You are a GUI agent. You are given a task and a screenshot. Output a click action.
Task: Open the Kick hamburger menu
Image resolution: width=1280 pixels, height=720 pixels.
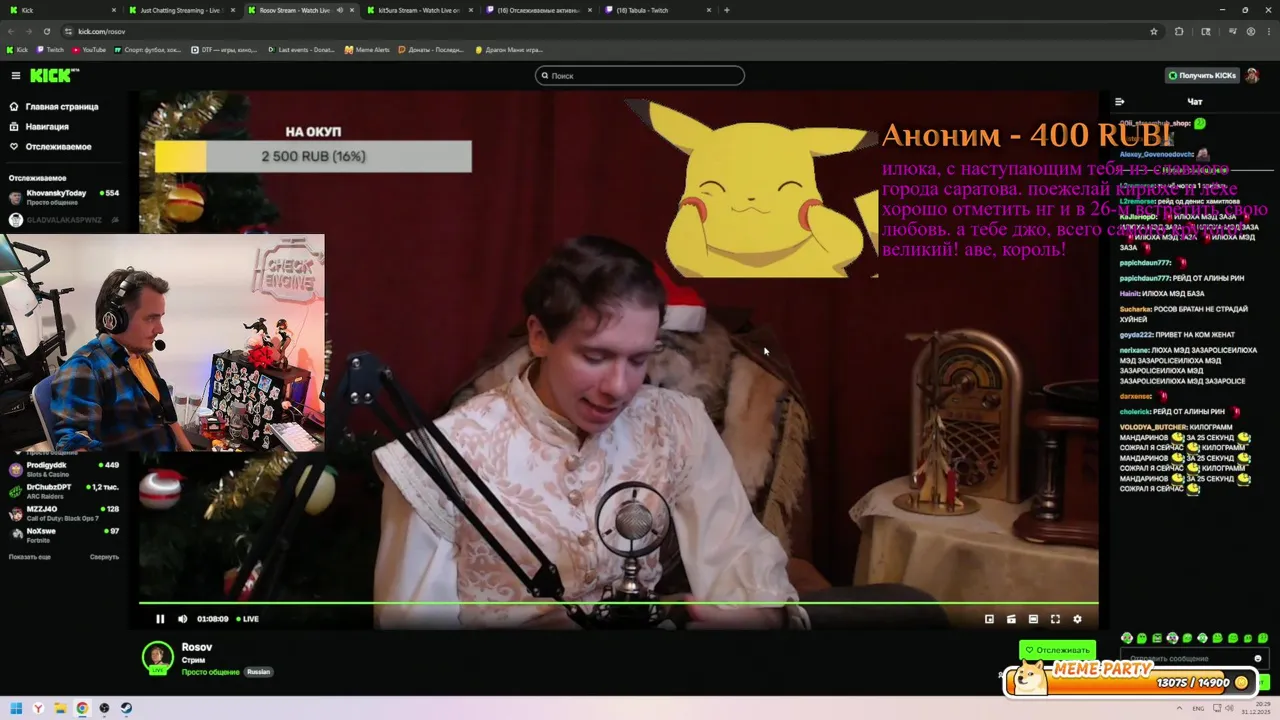click(x=16, y=75)
